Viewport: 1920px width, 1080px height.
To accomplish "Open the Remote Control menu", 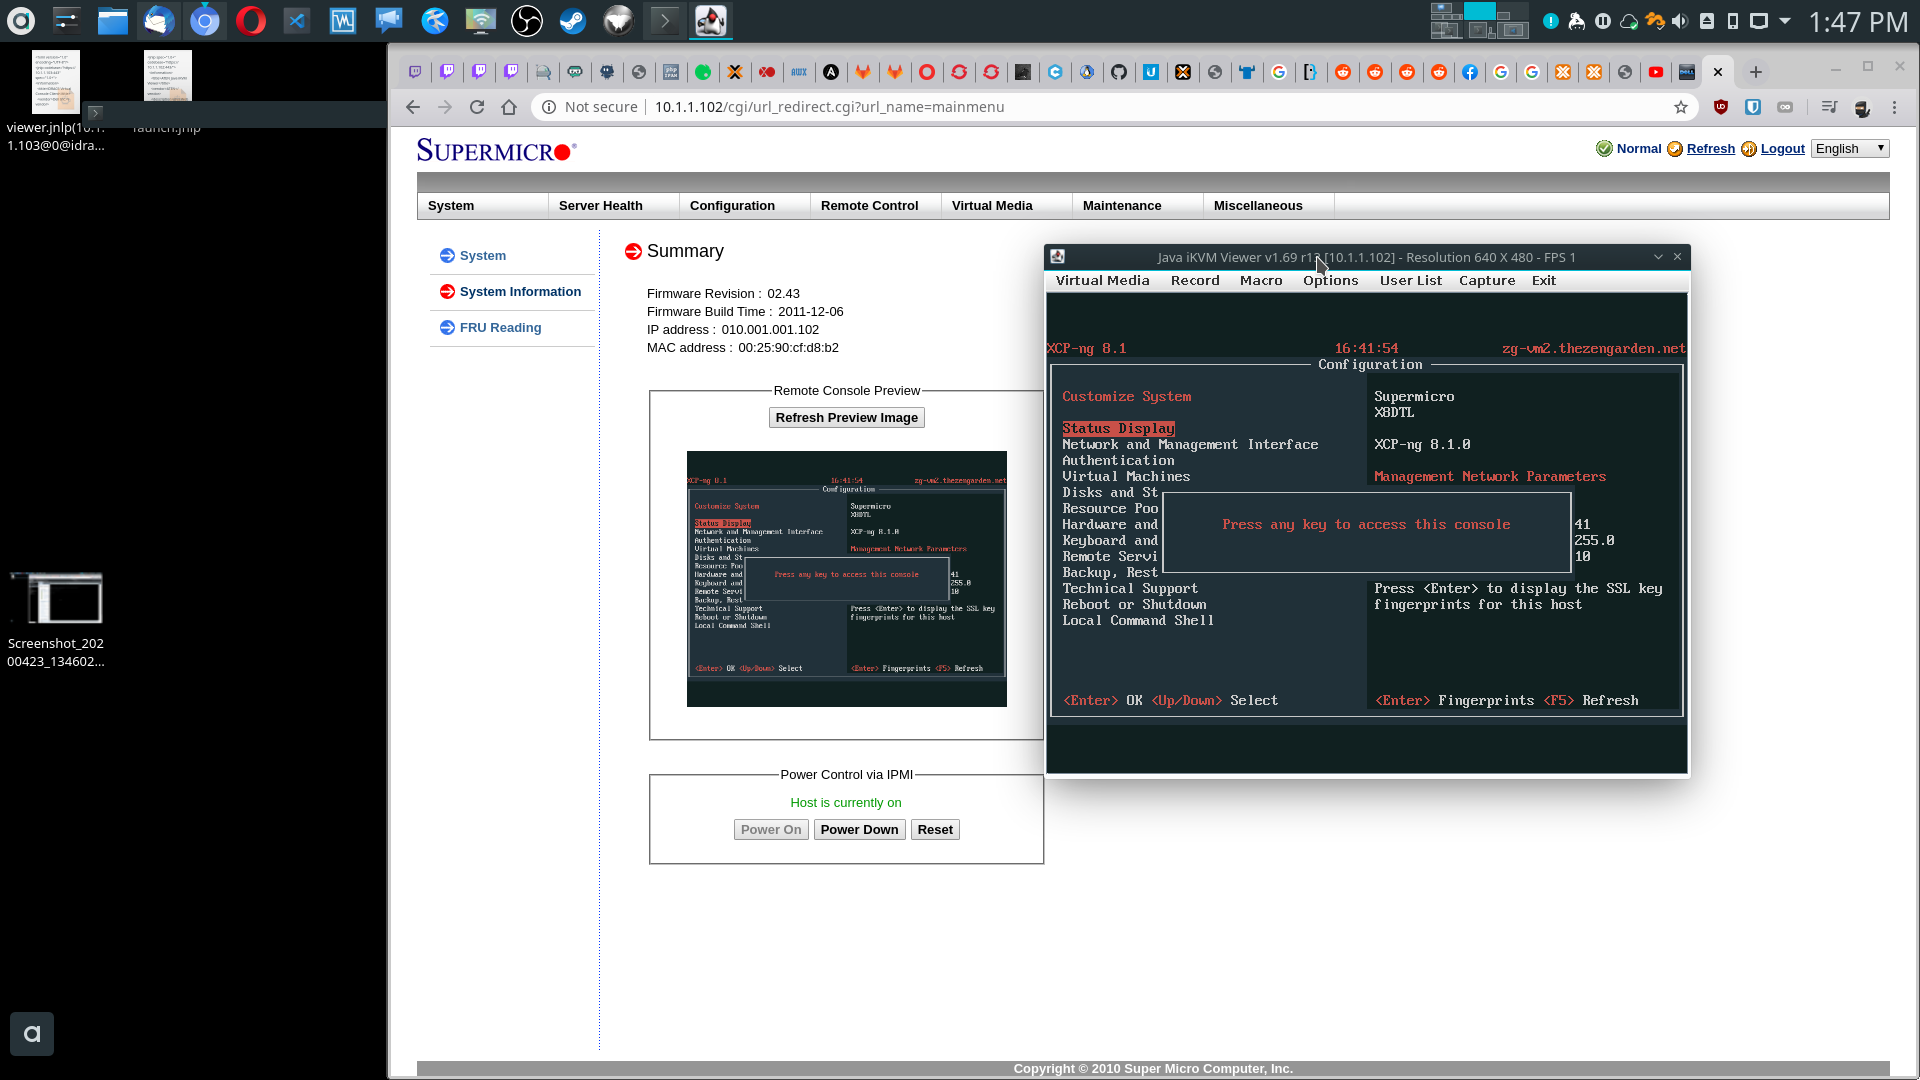I will (x=876, y=206).
